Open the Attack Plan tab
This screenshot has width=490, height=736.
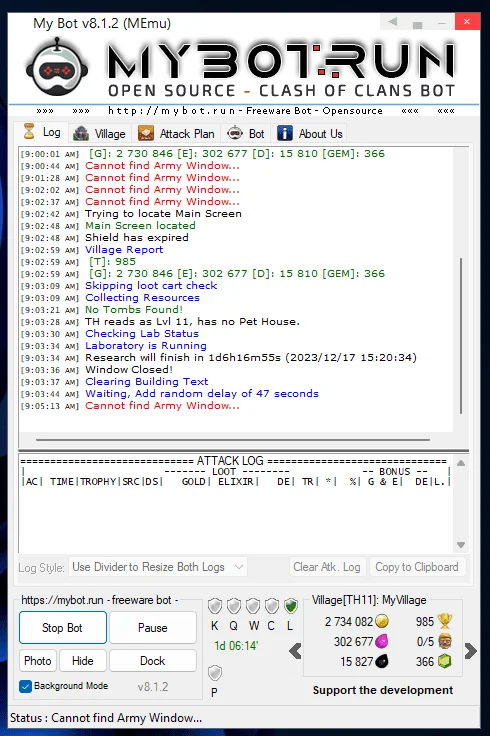[x=176, y=134]
